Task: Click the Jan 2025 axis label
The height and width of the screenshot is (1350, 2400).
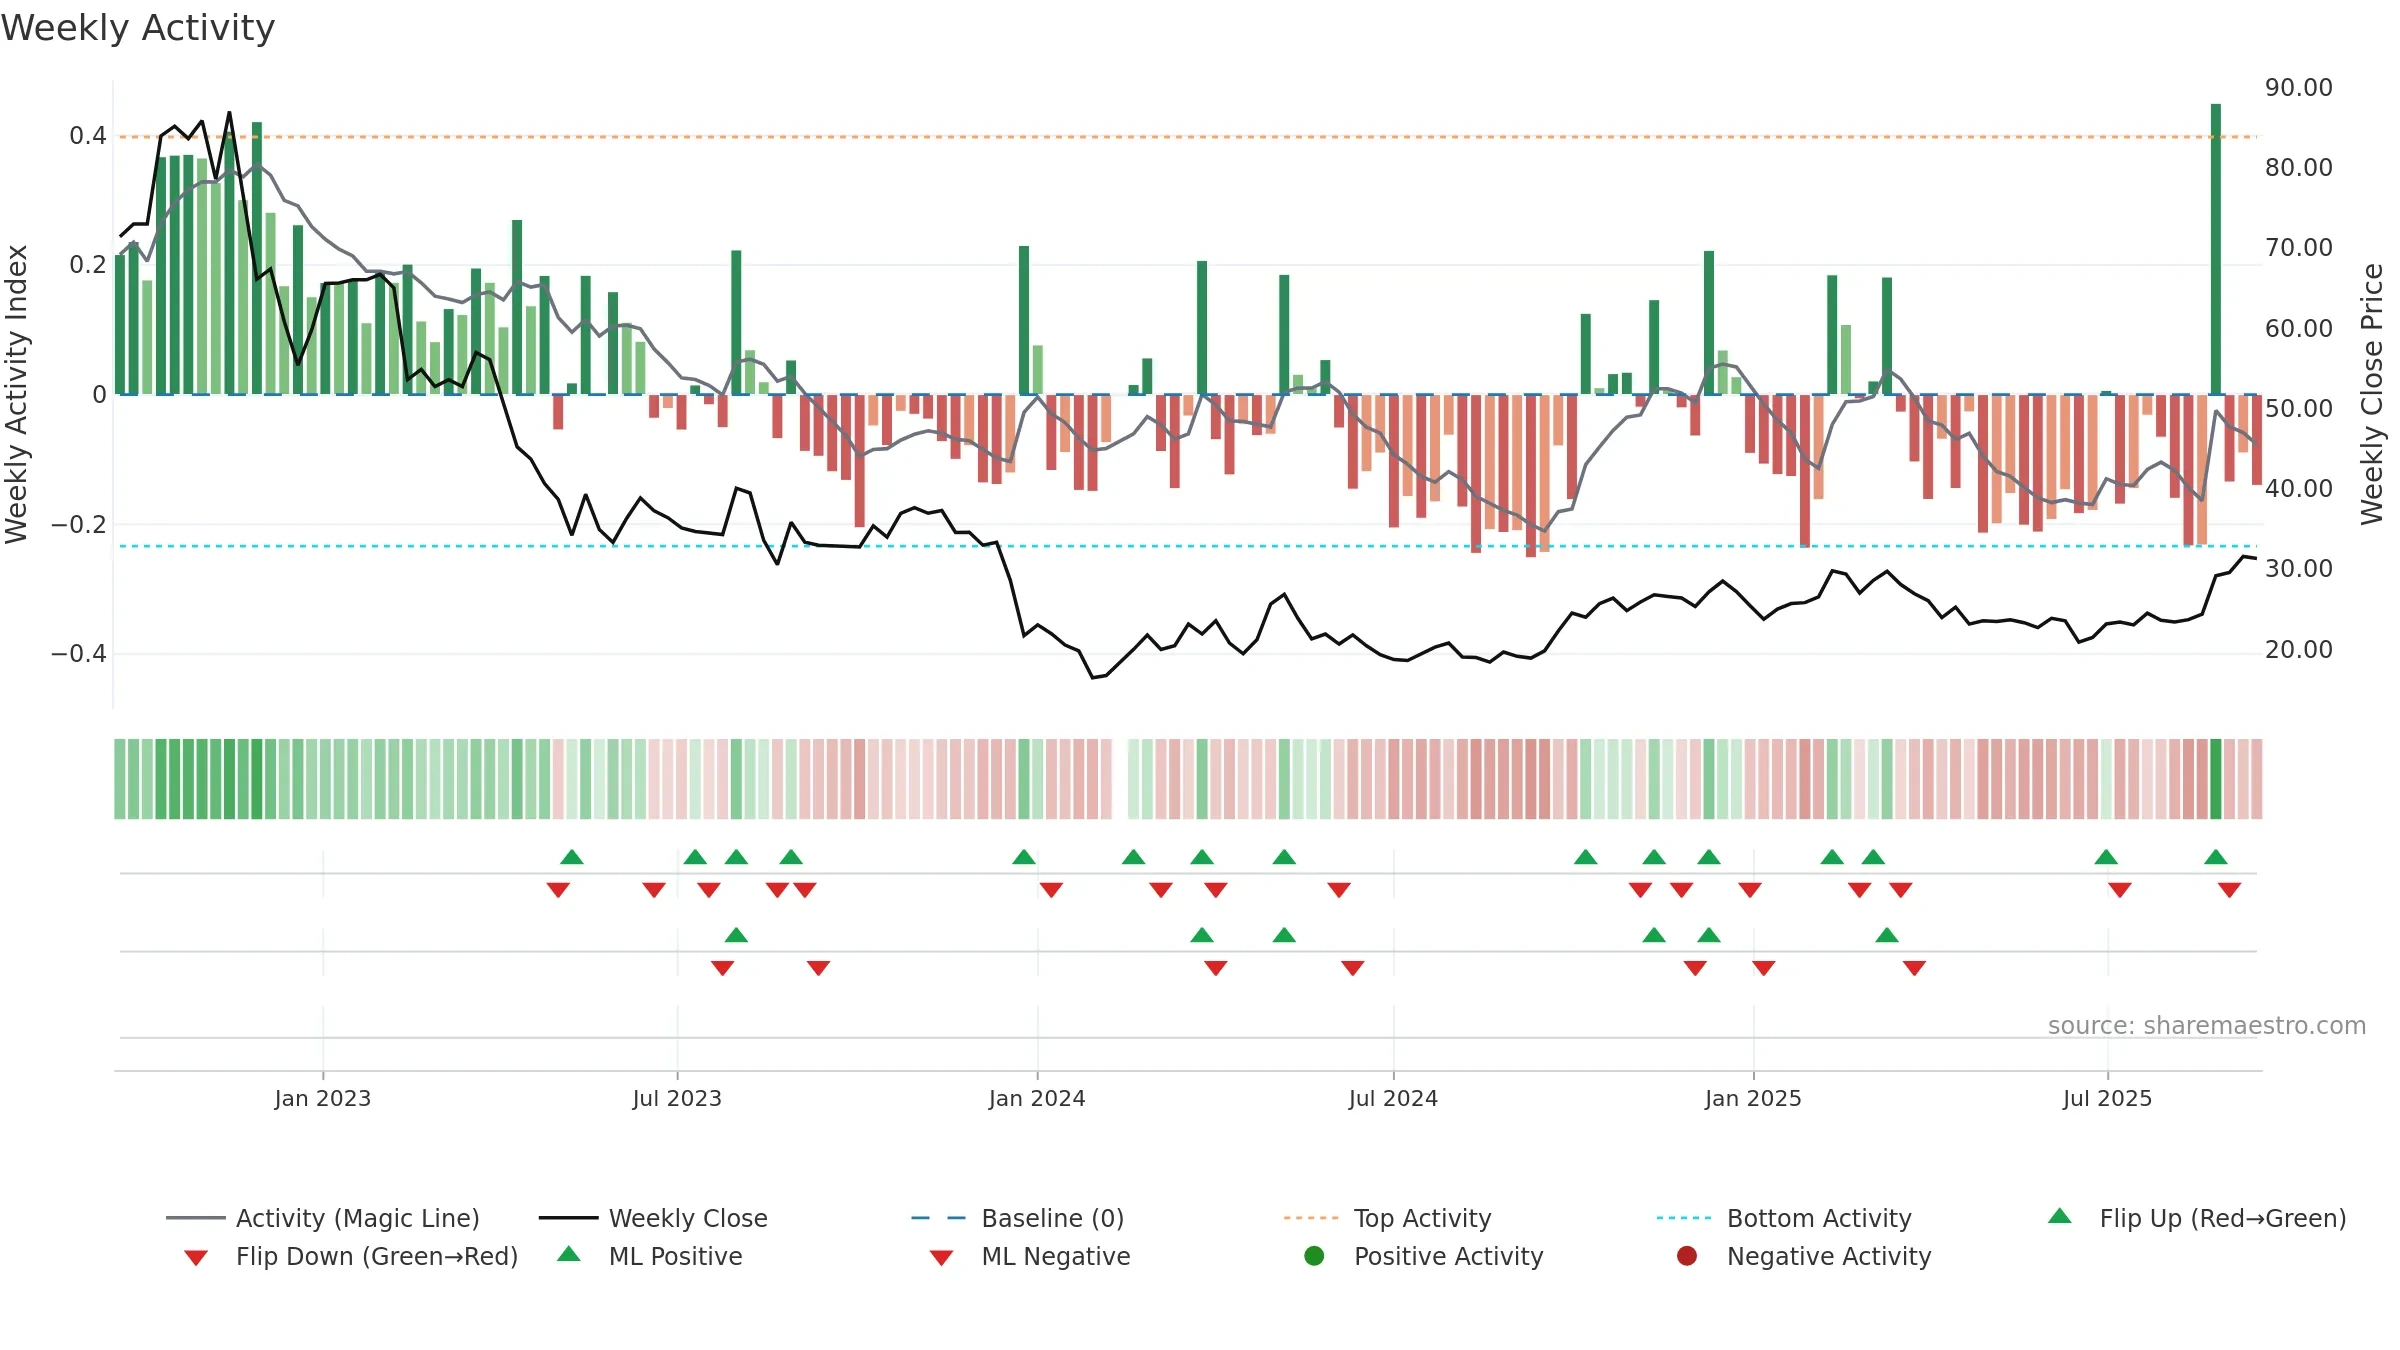Action: point(1753,1098)
